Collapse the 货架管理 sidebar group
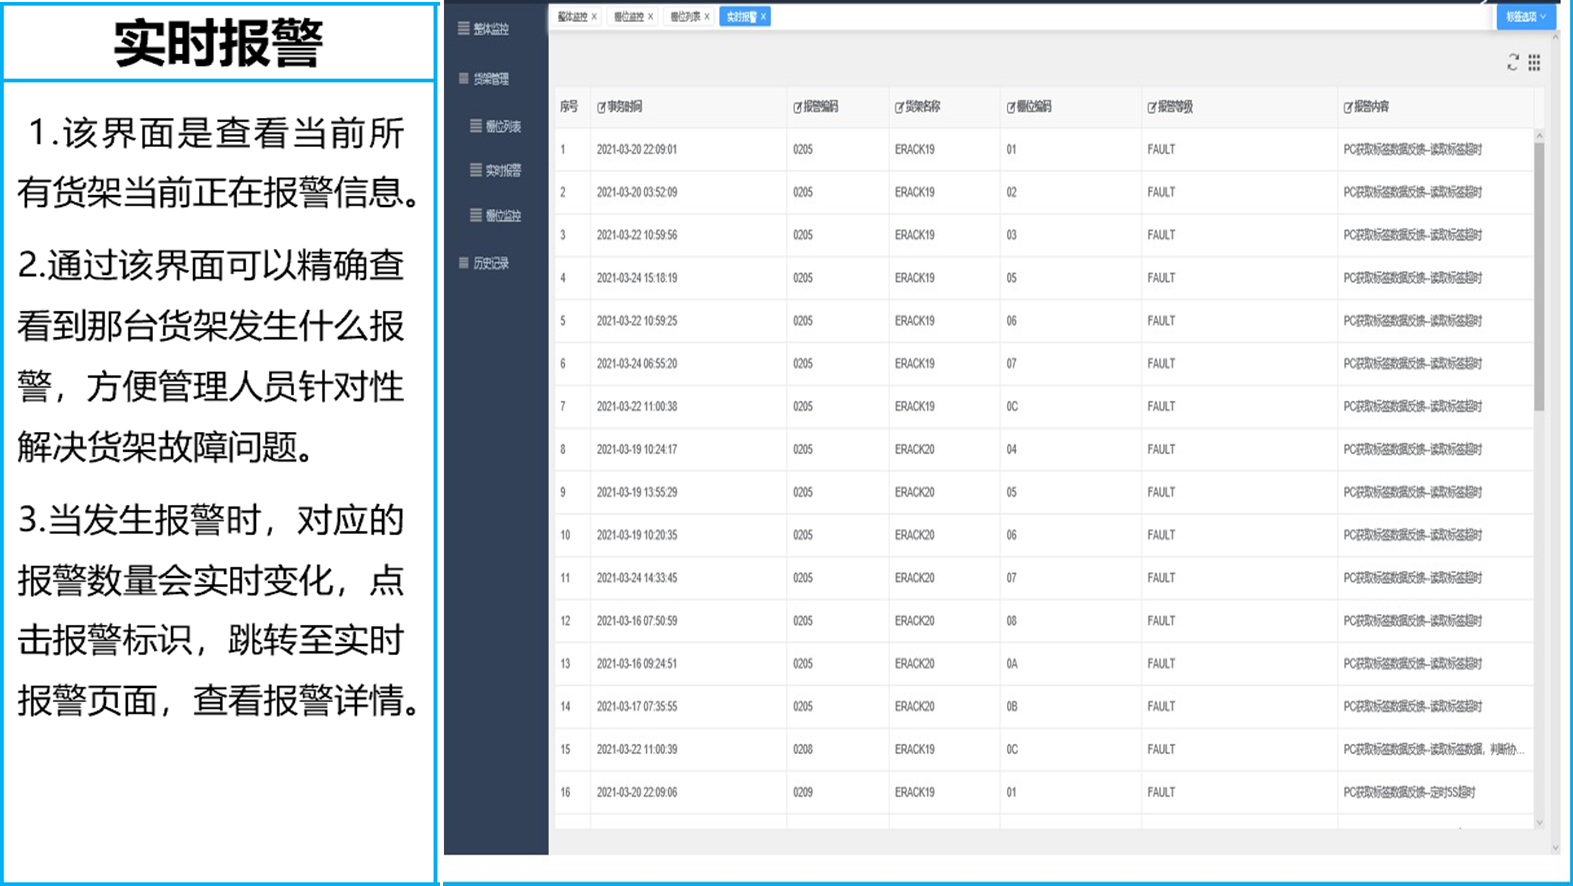This screenshot has width=1573, height=886. [x=490, y=79]
